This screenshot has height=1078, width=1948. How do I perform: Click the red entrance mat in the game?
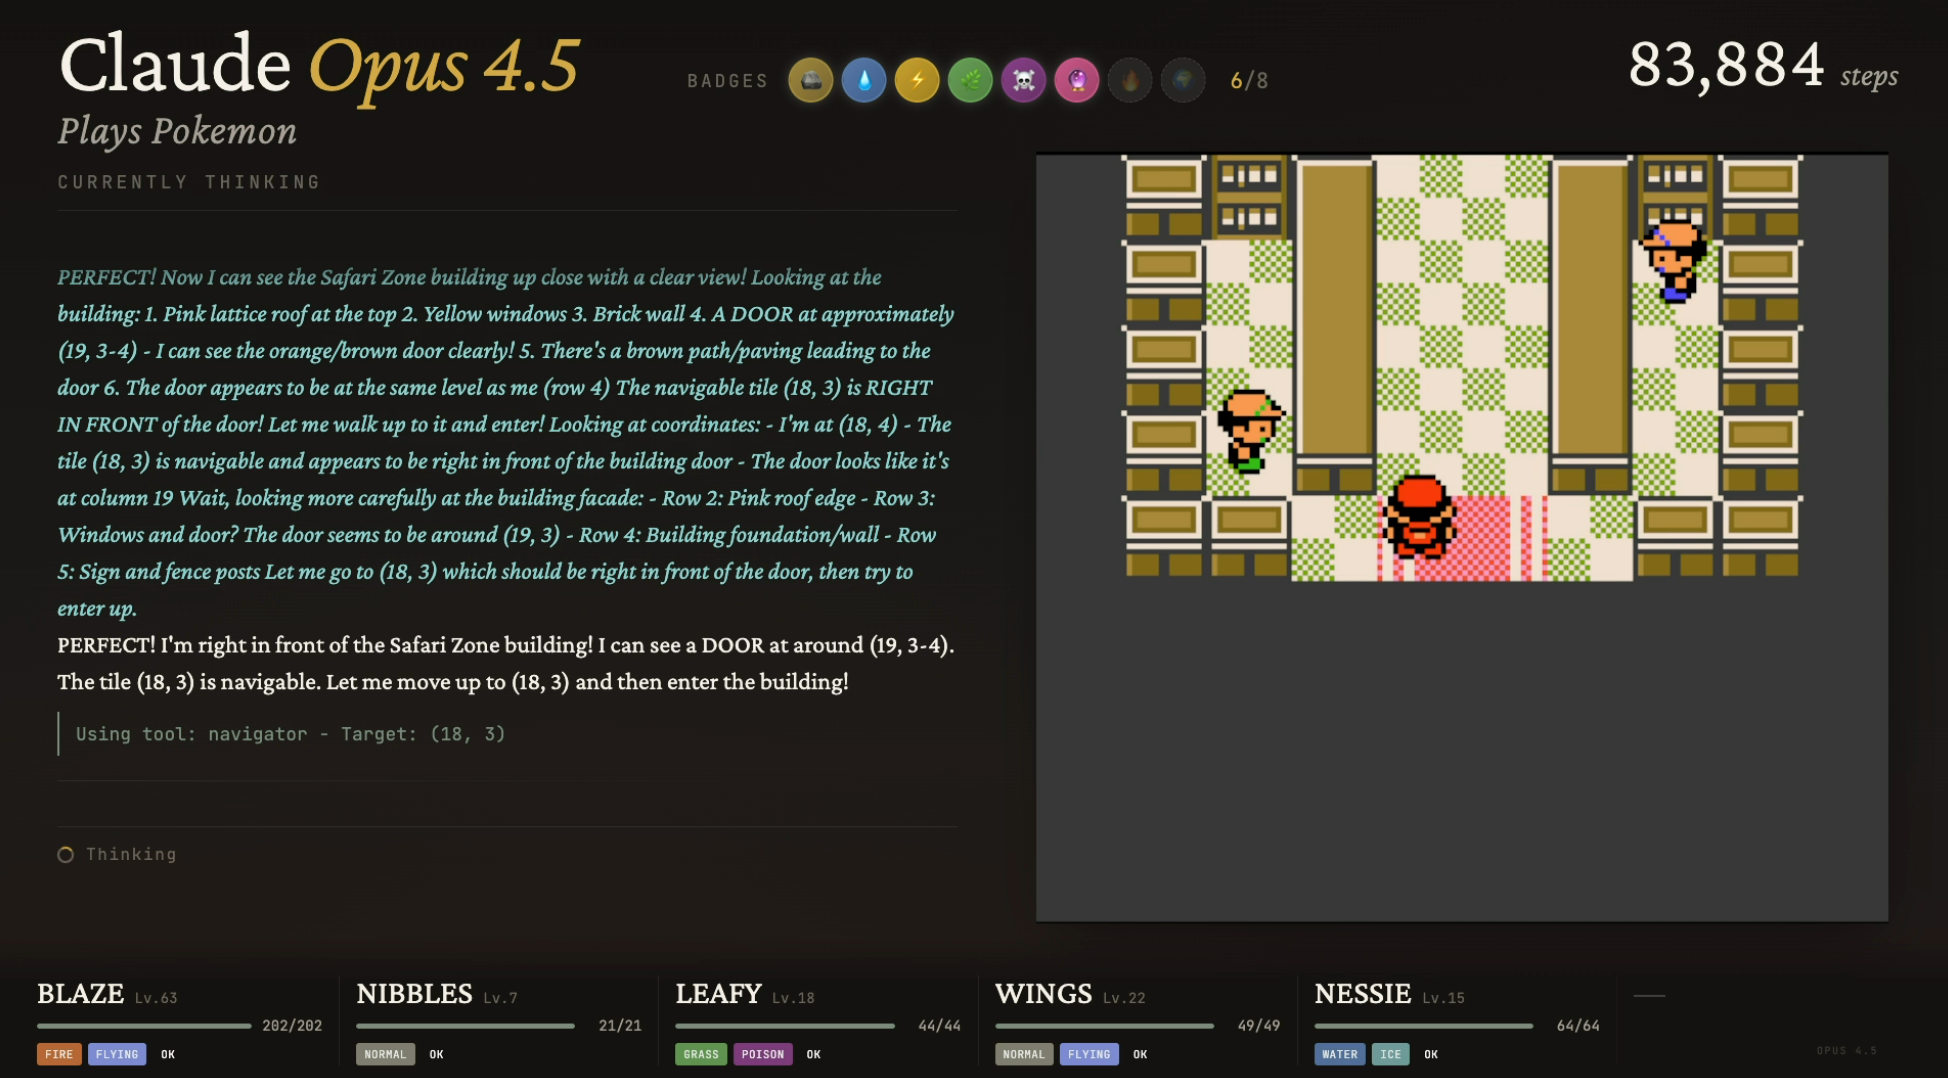click(x=1462, y=538)
